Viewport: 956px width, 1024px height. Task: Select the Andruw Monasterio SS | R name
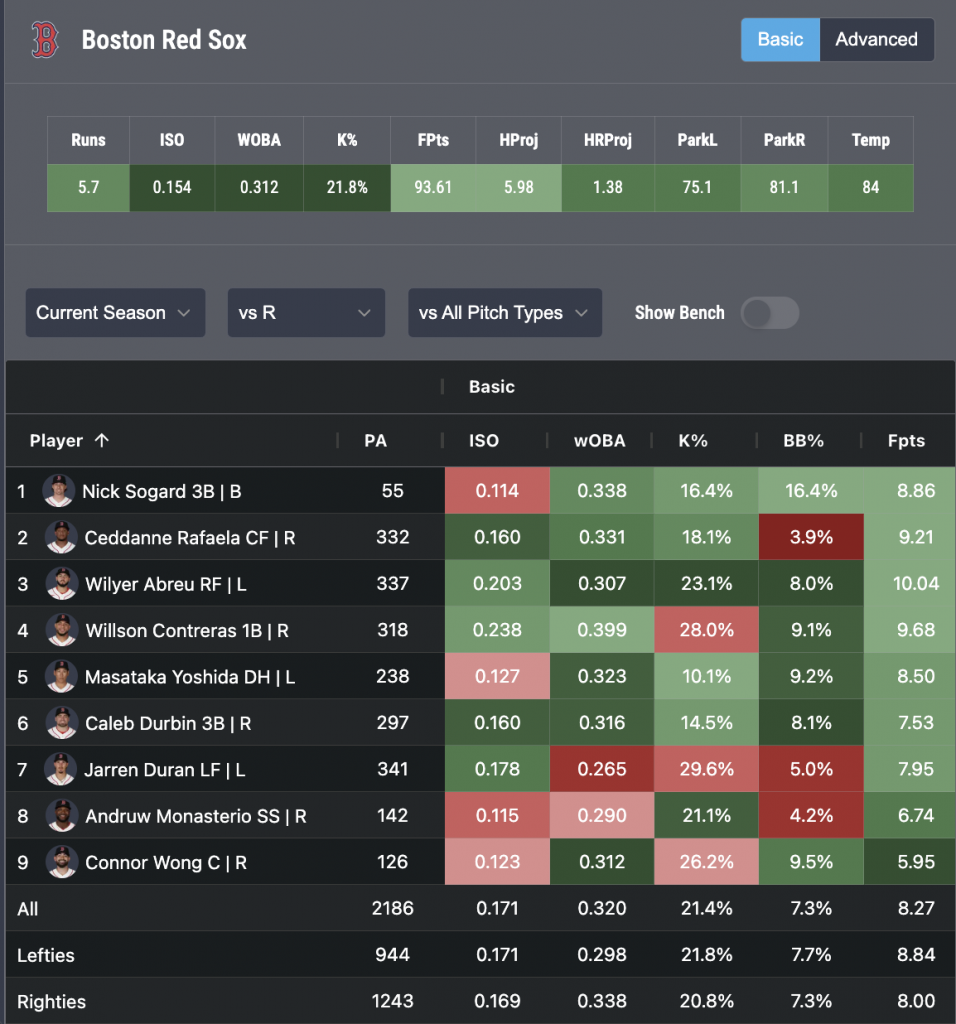(195, 816)
